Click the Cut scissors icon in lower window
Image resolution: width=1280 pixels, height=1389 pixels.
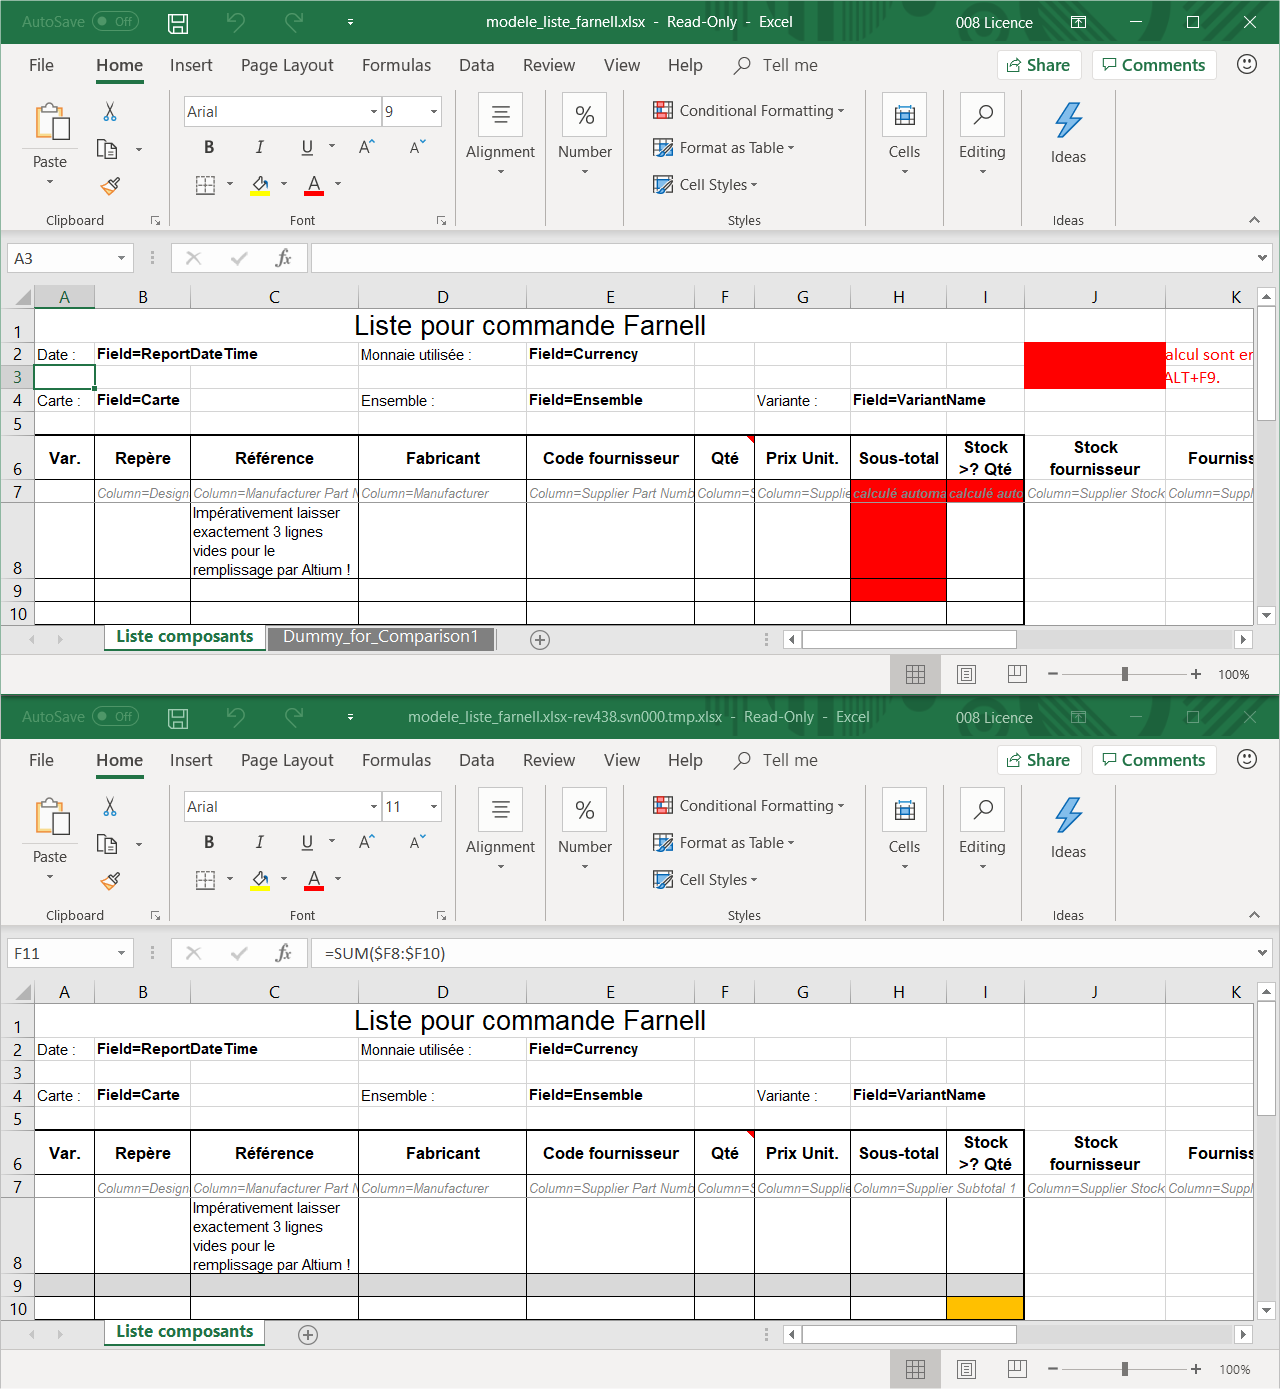point(110,806)
